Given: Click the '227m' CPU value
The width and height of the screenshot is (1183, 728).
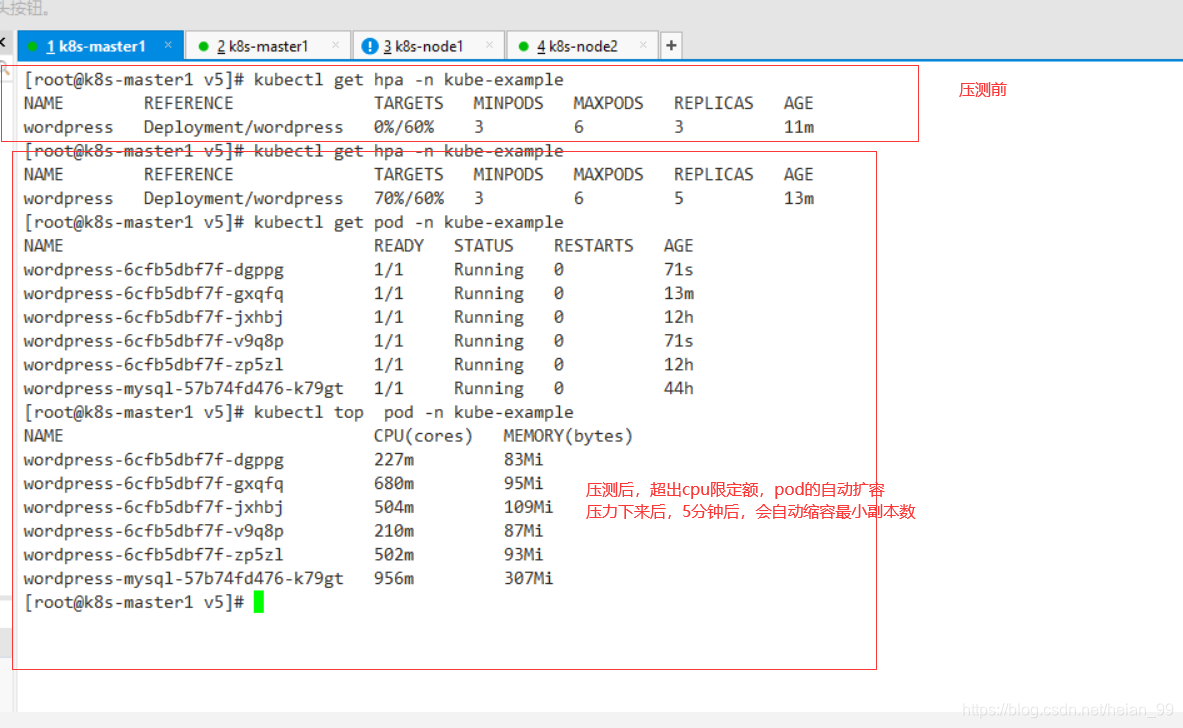Looking at the screenshot, I should 394,459.
